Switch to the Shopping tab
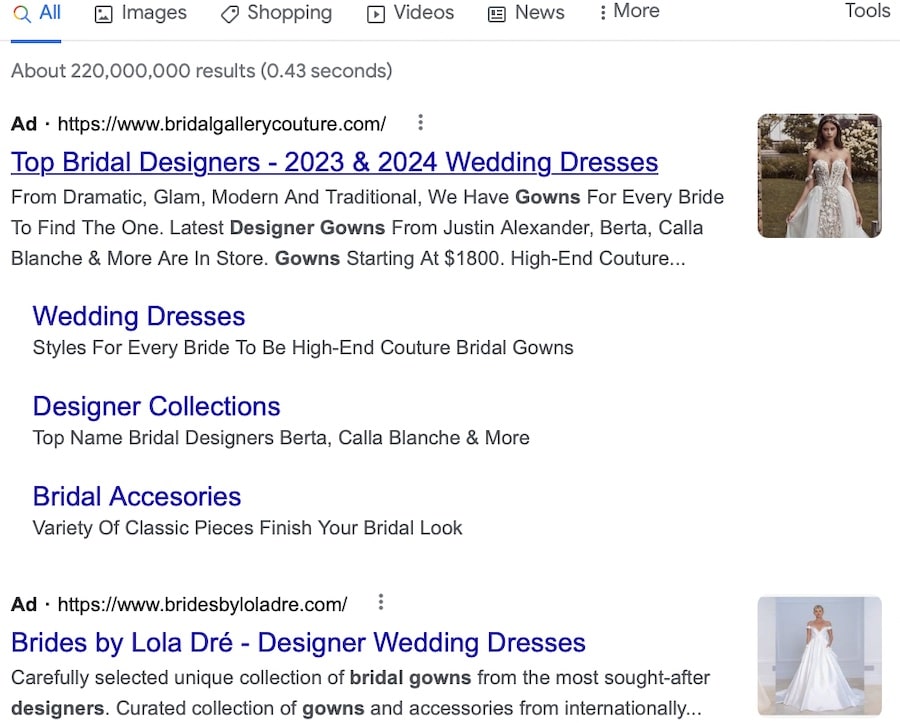Image resolution: width=900 pixels, height=723 pixels. [277, 13]
